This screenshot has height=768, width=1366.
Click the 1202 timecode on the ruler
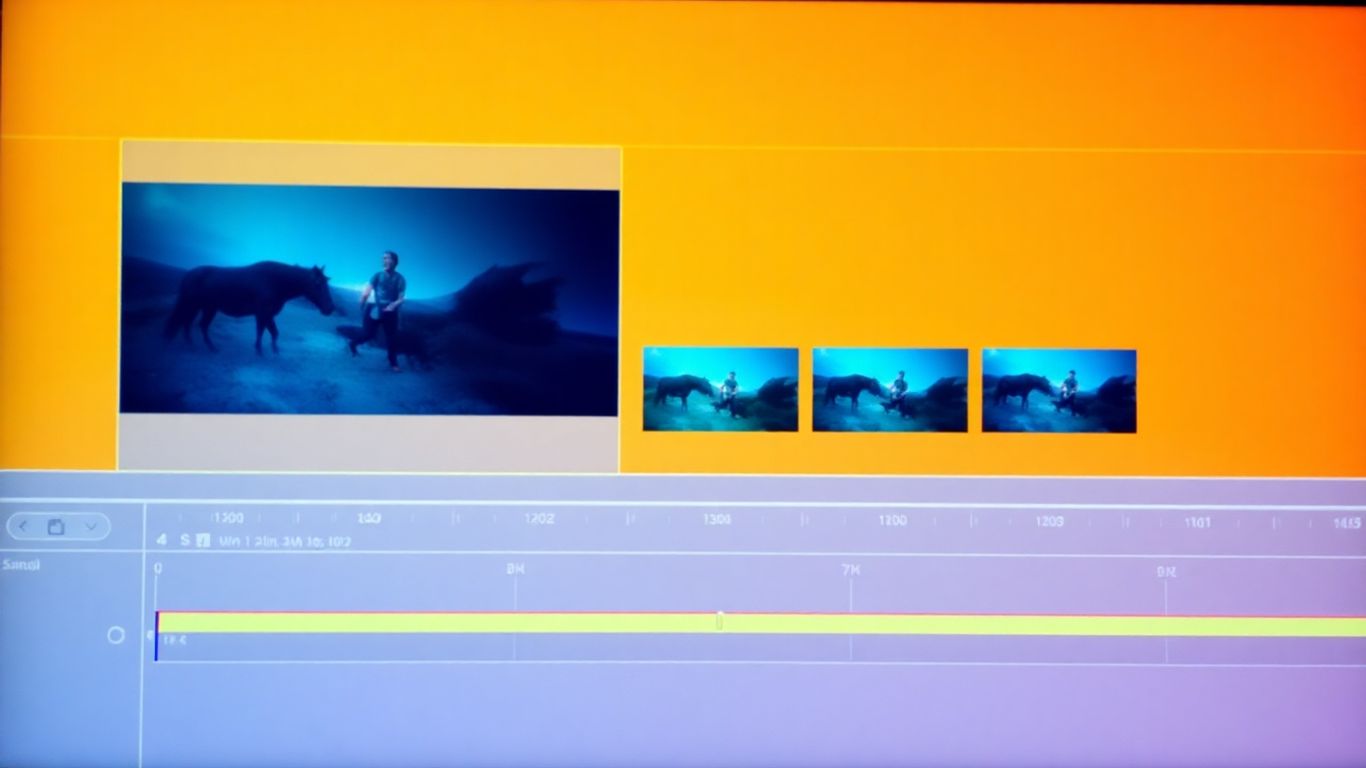540,519
